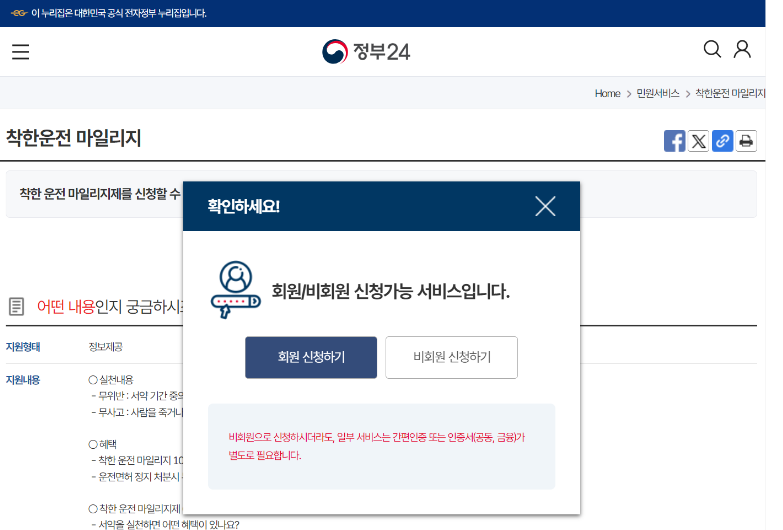Click the 혜택 bullet text
783x530 pixels.
102,444
